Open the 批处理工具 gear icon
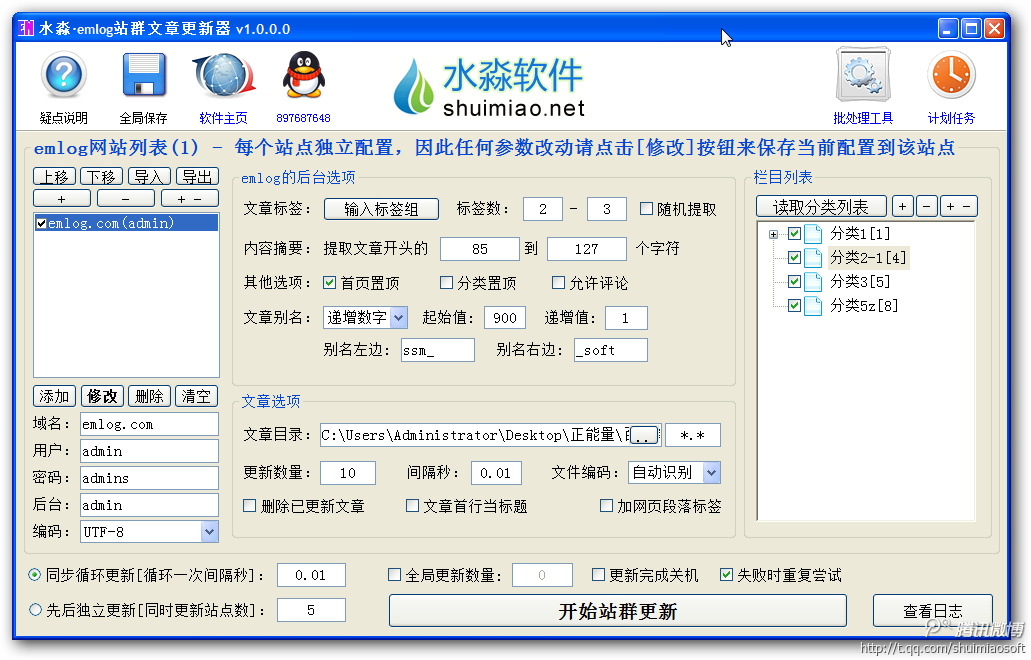The image size is (1031, 660). point(863,74)
